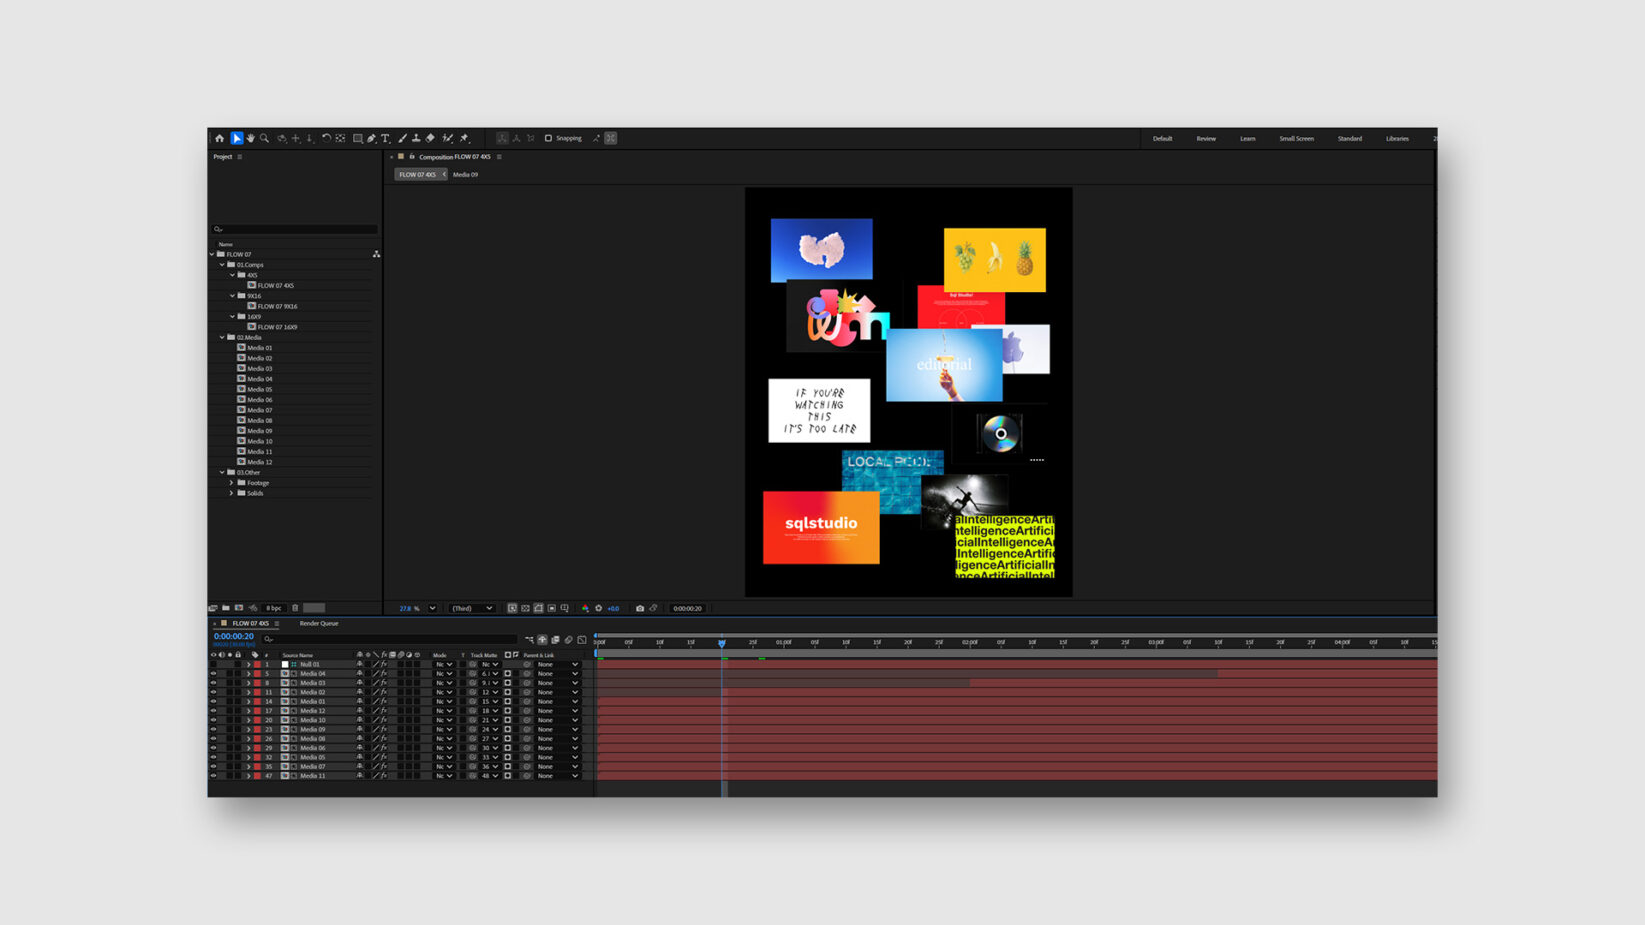Image resolution: width=1645 pixels, height=925 pixels.
Task: Click the show channel RGB icon in viewer
Action: coord(585,608)
